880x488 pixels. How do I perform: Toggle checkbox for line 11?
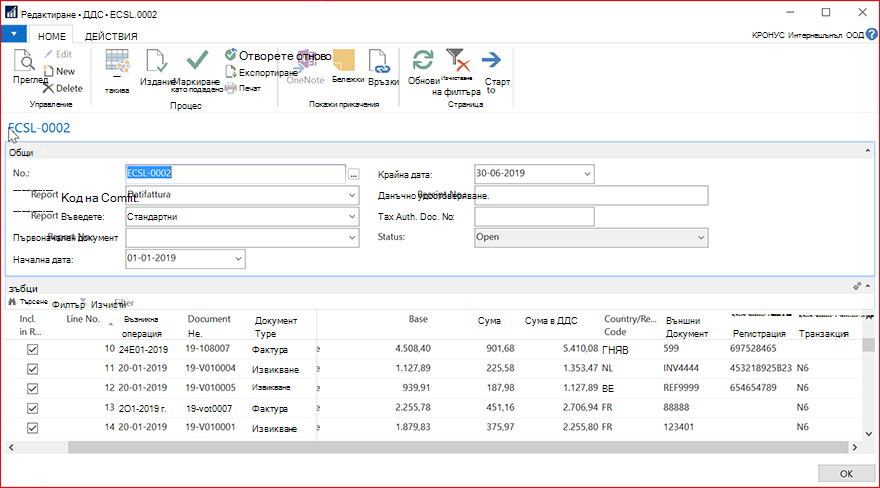coord(33,369)
